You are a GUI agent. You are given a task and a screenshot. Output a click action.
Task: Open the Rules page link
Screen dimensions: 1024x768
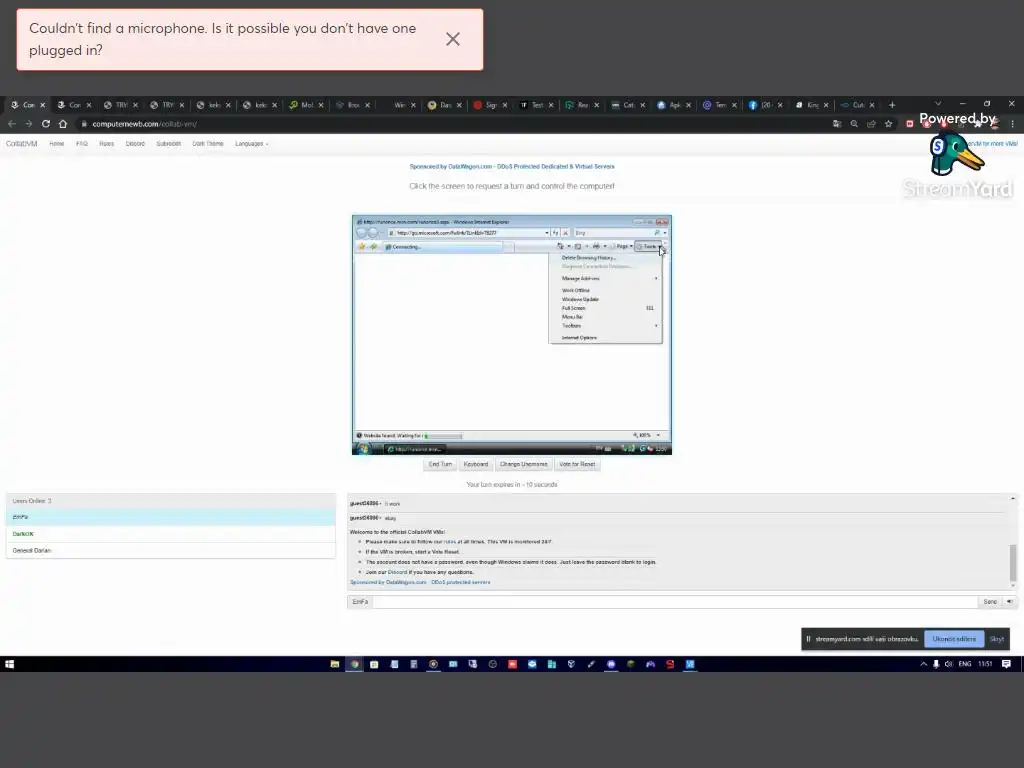point(106,144)
